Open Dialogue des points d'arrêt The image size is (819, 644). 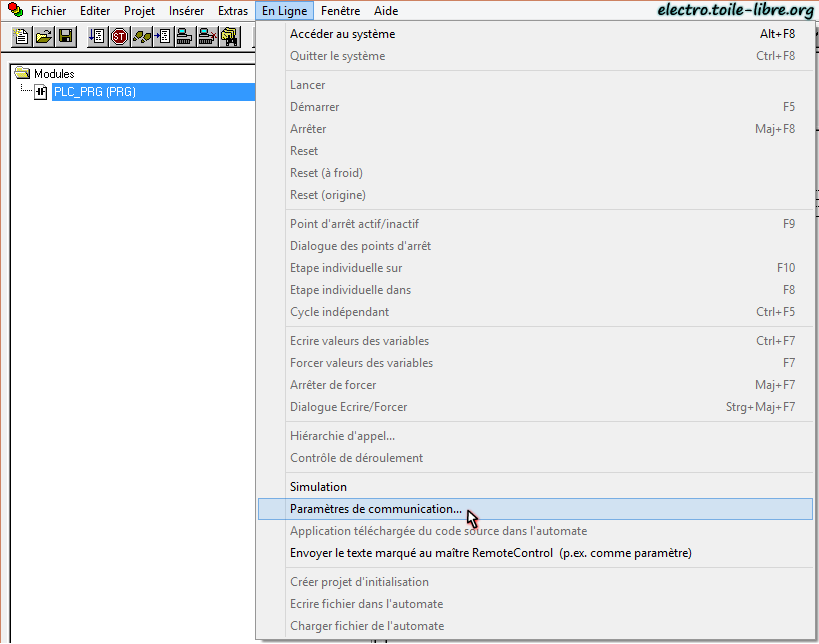click(x=535, y=245)
